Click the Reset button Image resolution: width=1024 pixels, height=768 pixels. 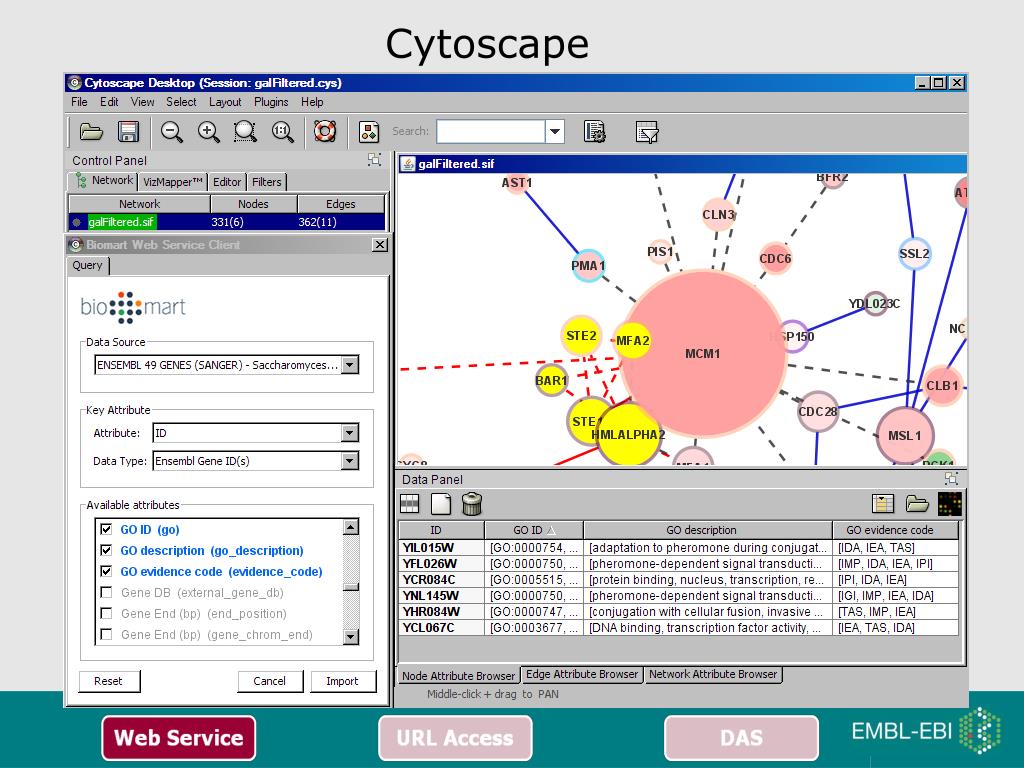(108, 681)
